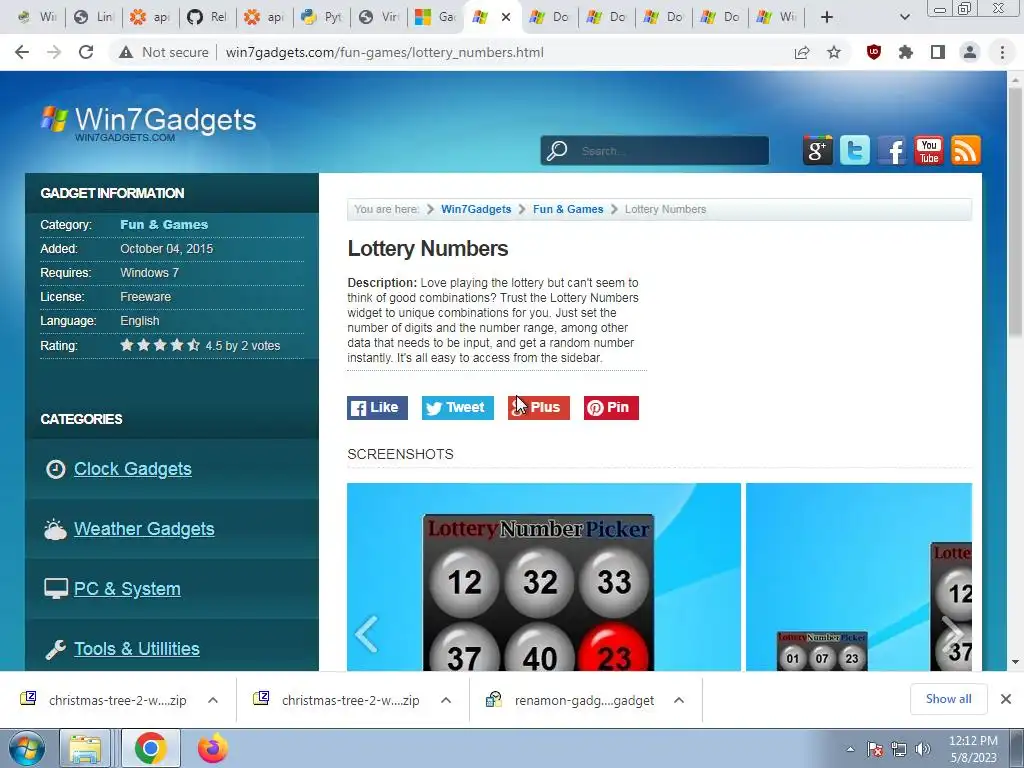
Task: Click Show all downloads
Action: click(949, 699)
